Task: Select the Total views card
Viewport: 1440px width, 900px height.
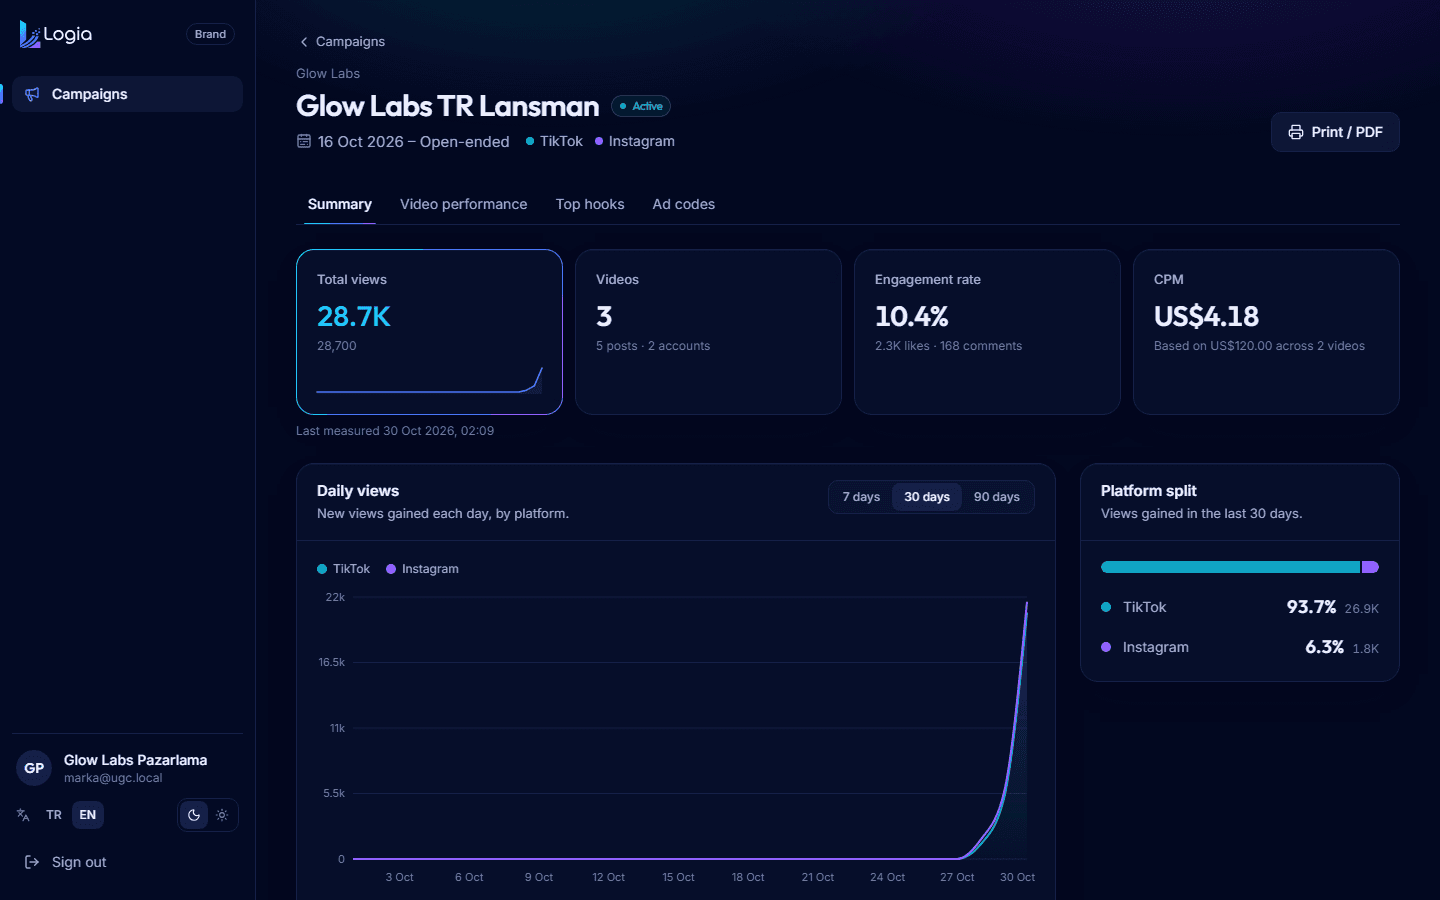Action: tap(429, 332)
